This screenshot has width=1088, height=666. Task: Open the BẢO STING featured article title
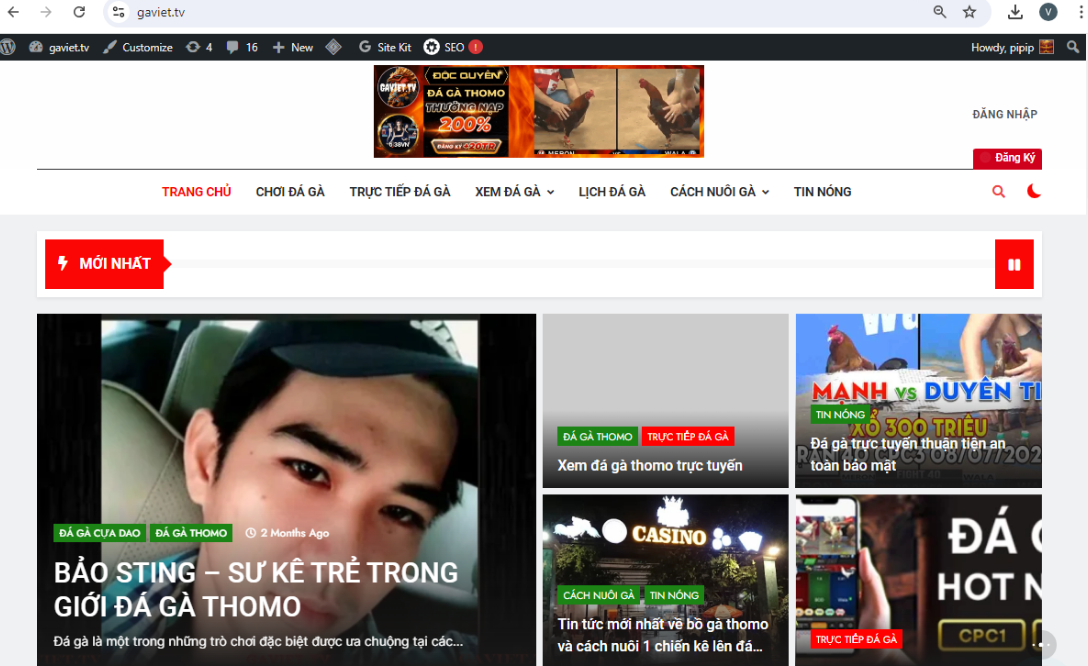pos(256,590)
